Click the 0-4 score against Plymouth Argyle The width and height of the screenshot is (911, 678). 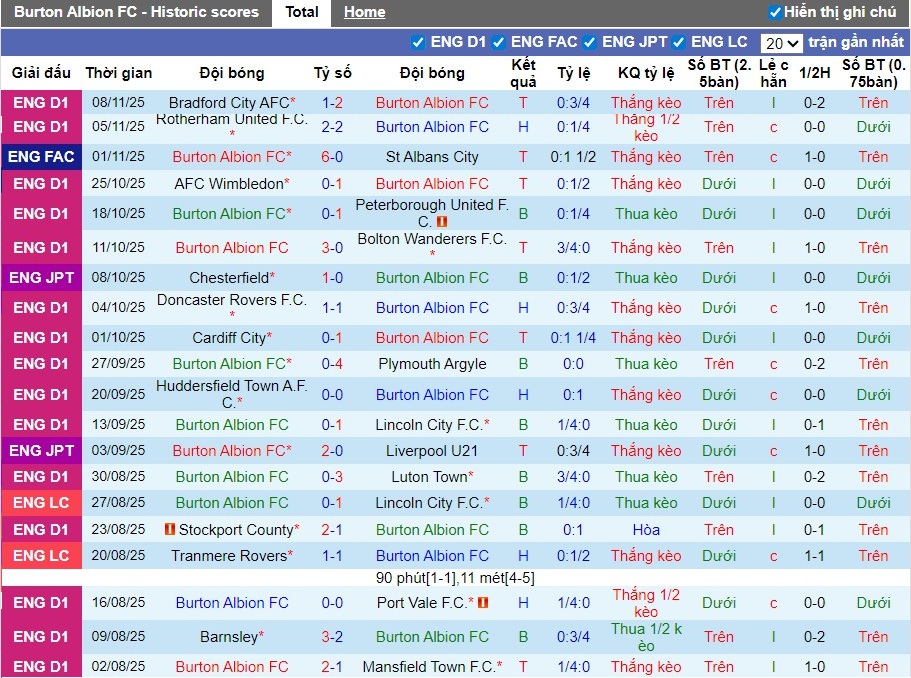[x=332, y=364]
